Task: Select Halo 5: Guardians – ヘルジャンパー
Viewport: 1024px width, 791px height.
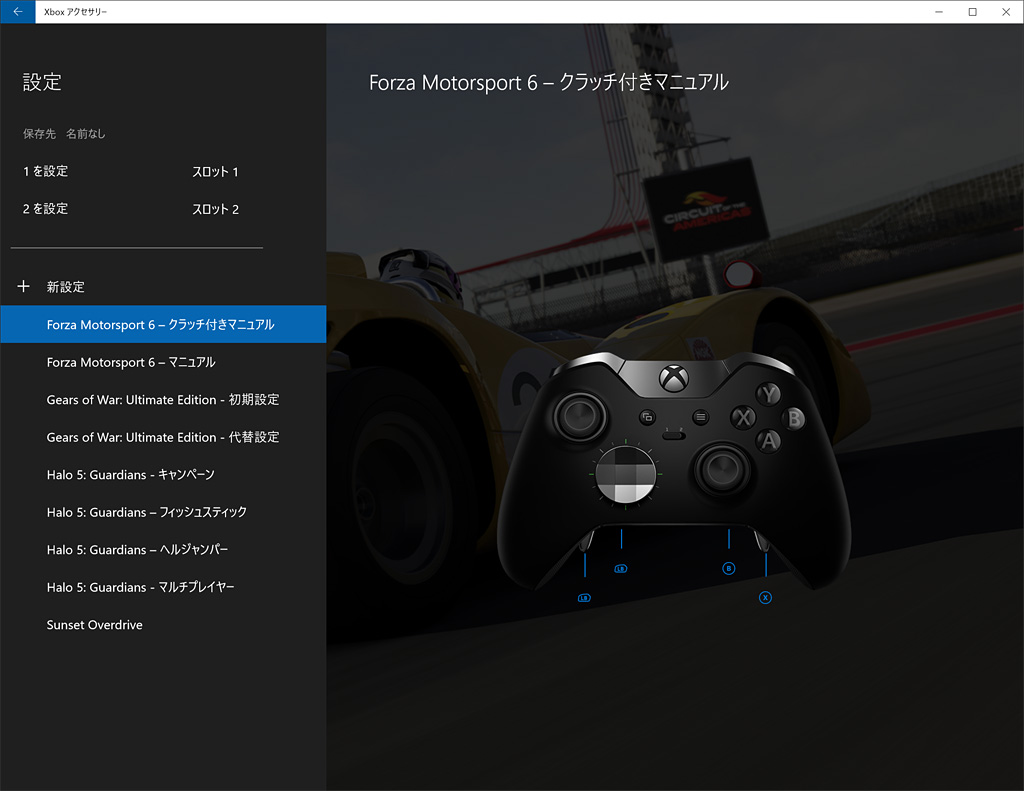Action: click(163, 549)
